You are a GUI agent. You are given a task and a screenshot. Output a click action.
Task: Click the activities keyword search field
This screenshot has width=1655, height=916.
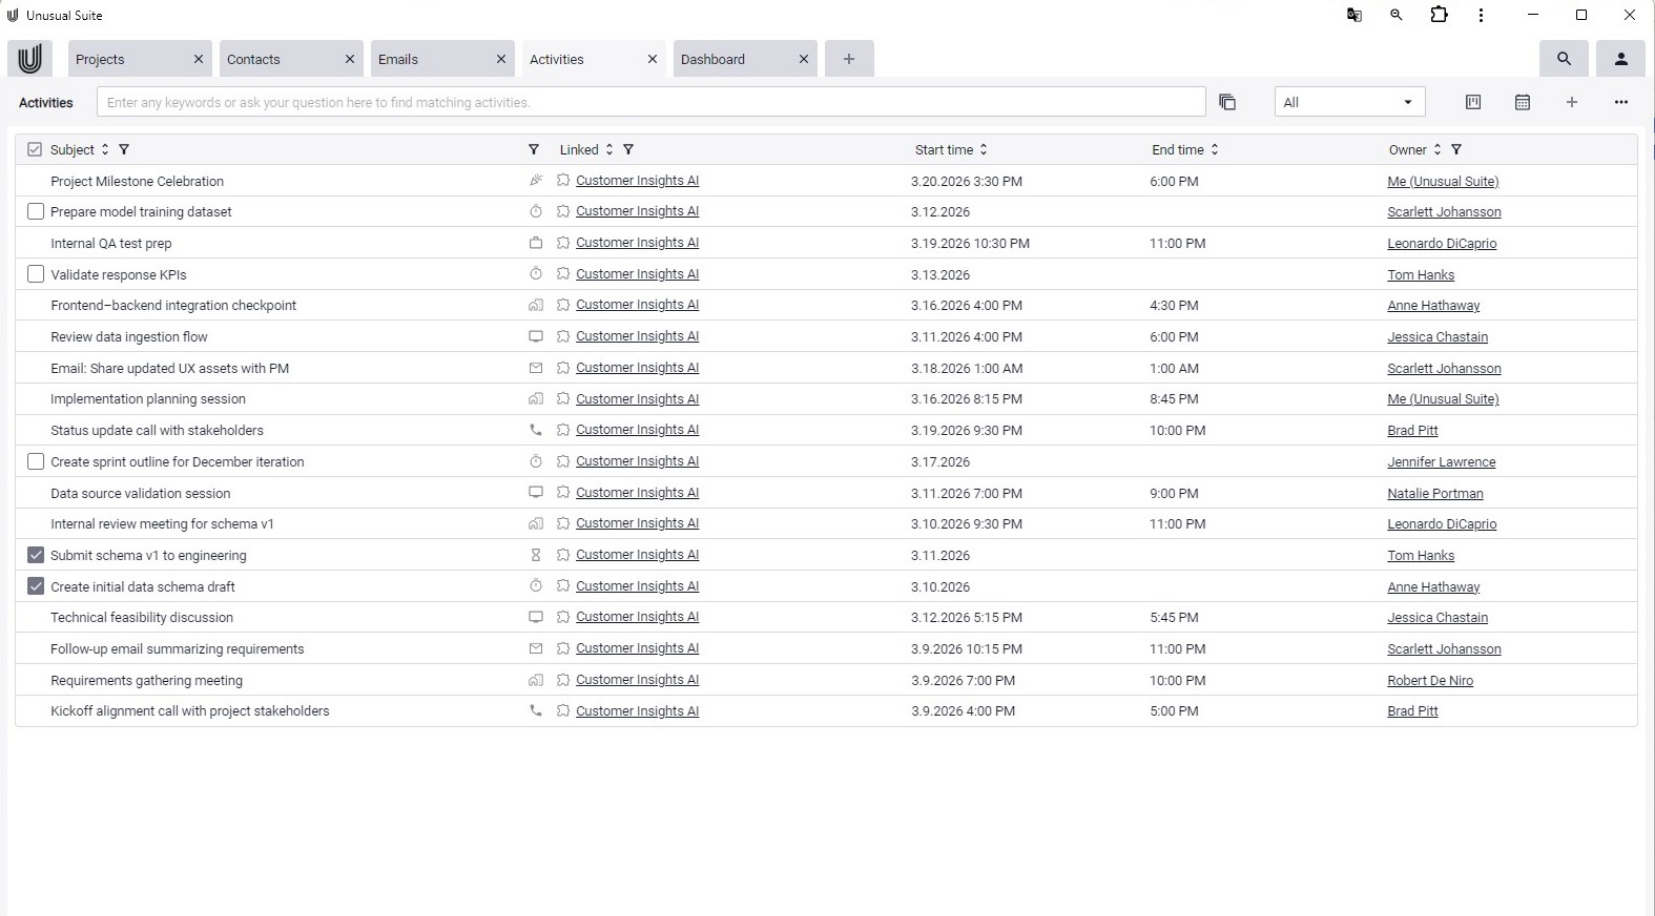(650, 102)
